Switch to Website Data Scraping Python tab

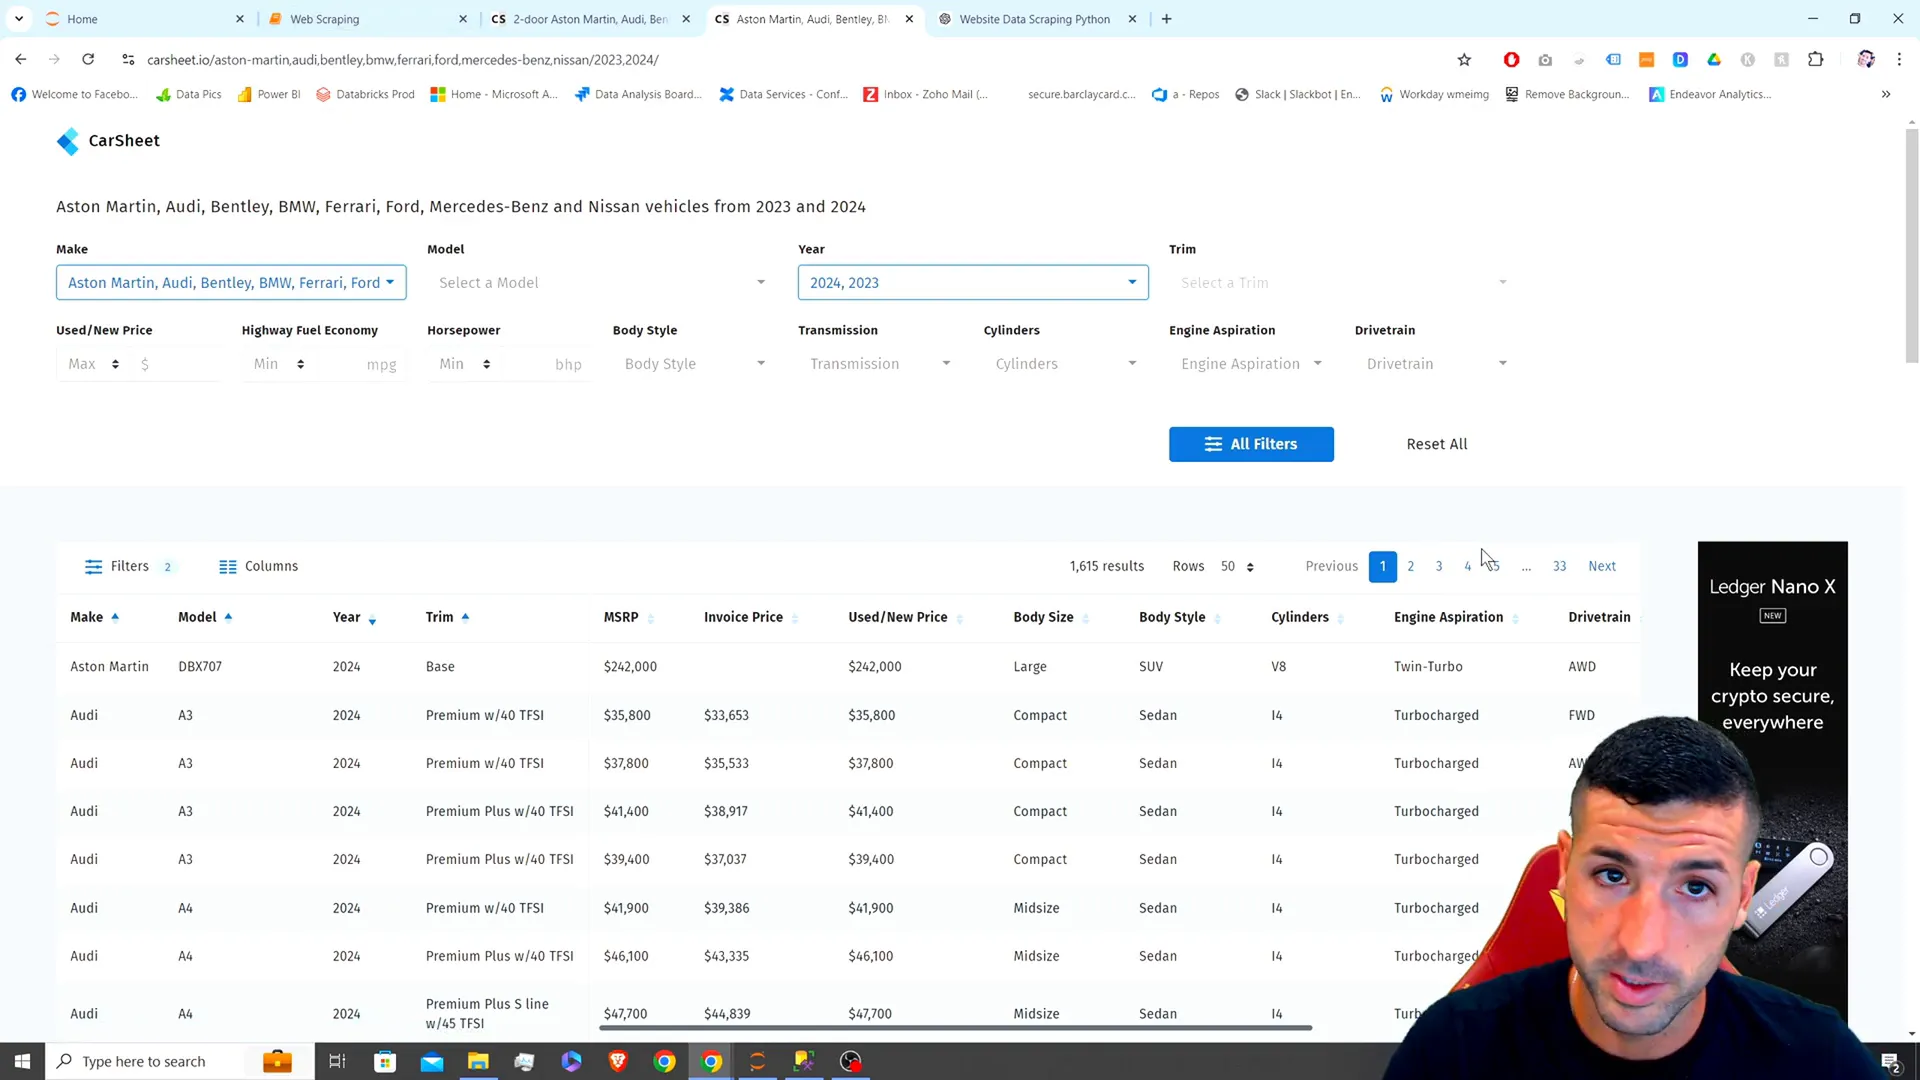click(1037, 19)
